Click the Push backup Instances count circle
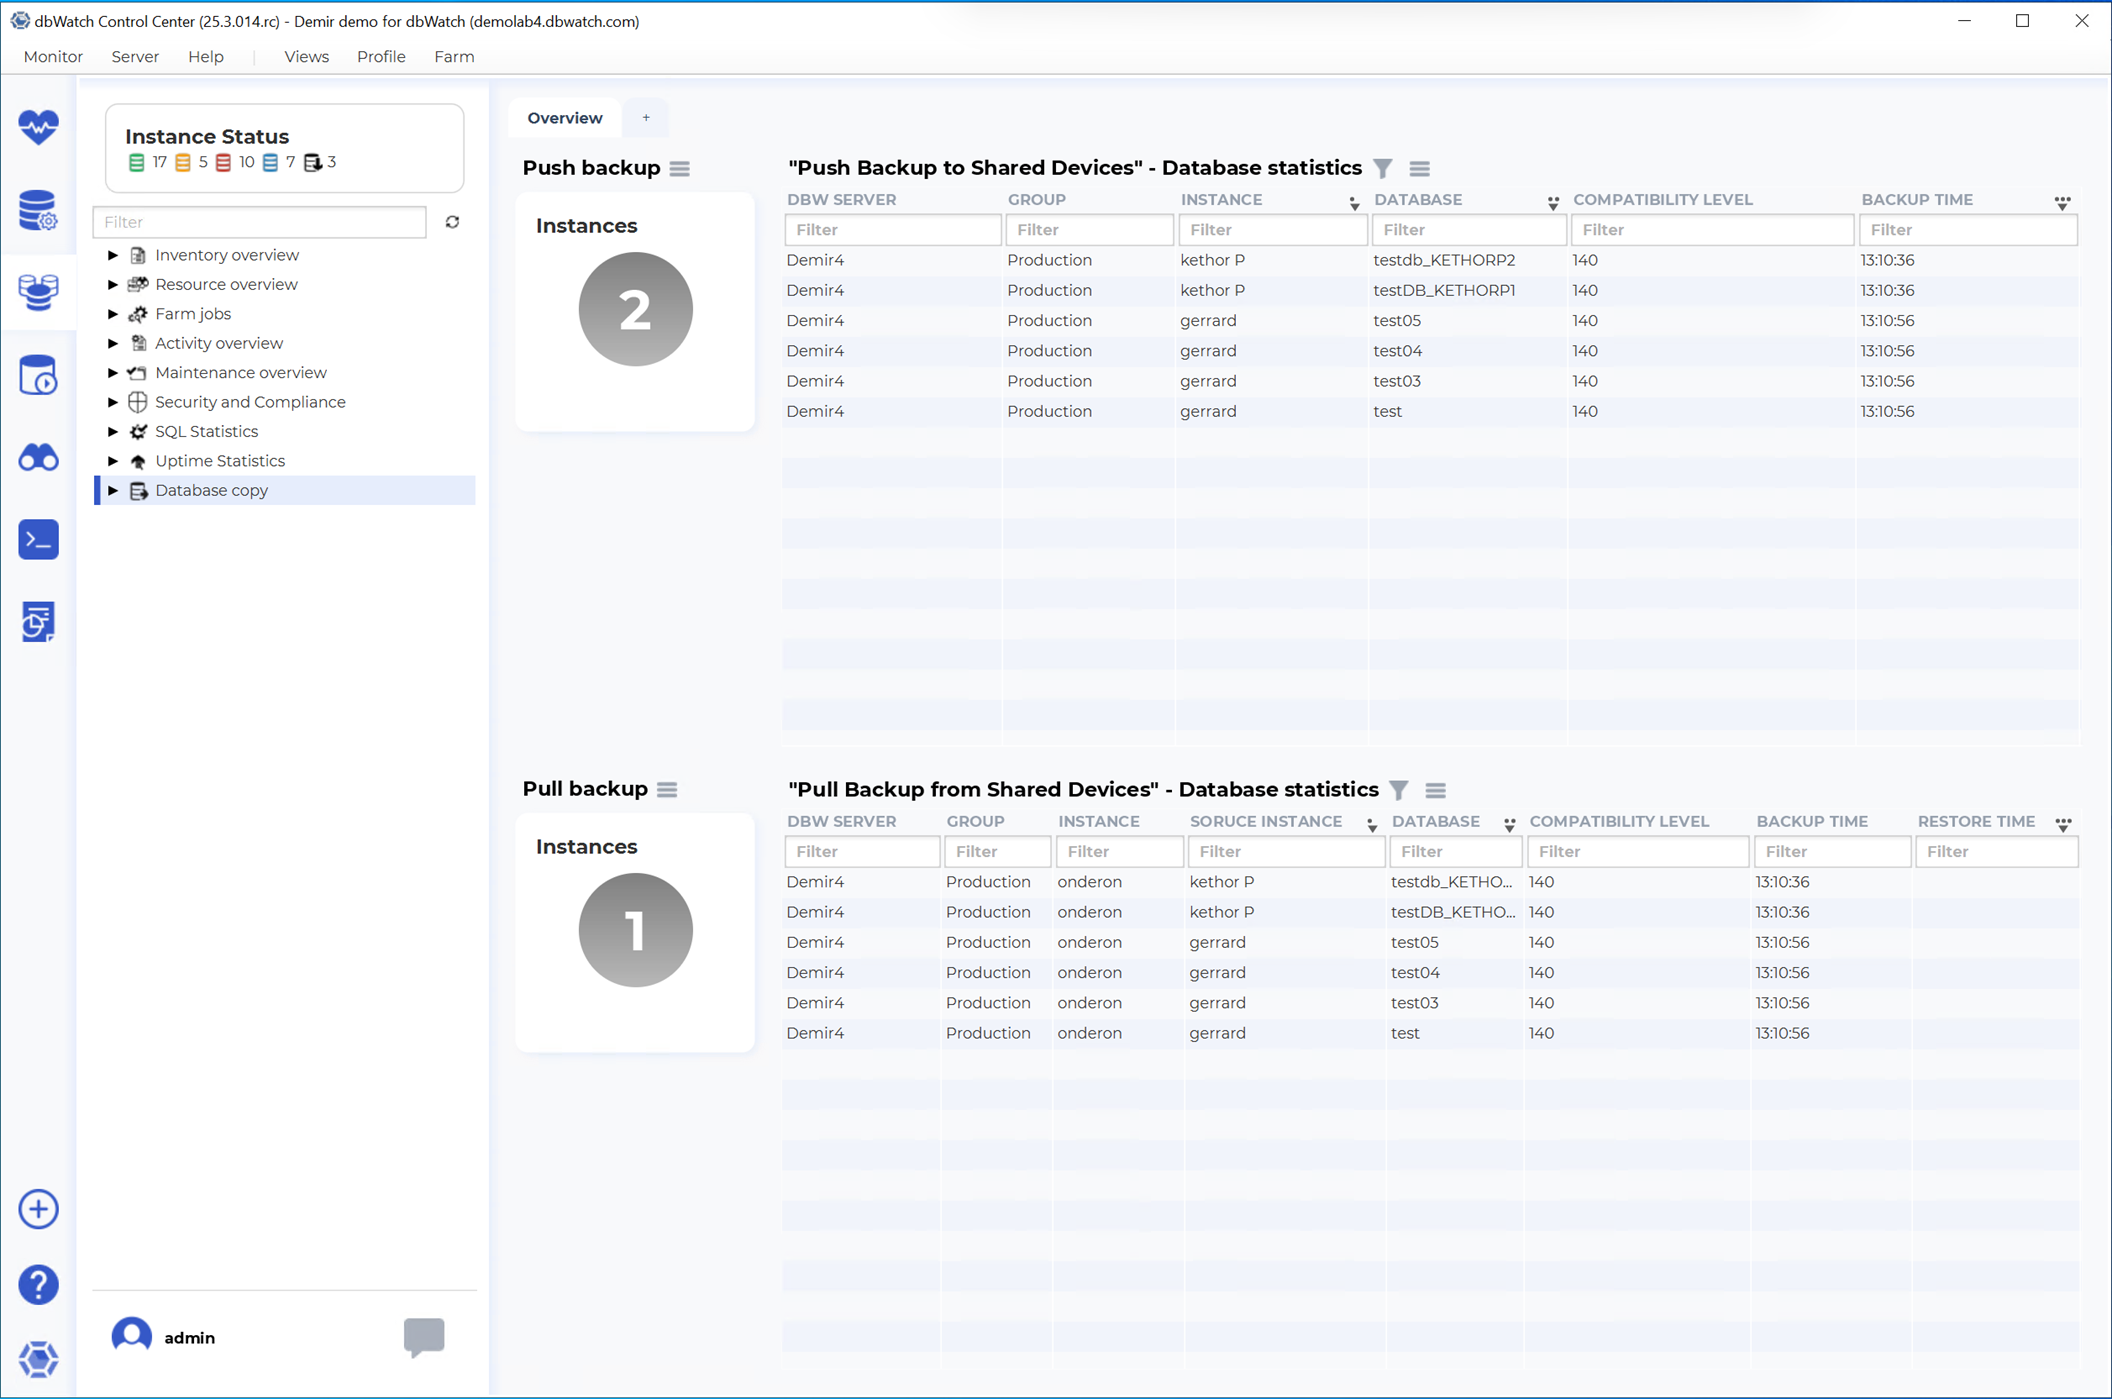This screenshot has height=1399, width=2112. click(635, 309)
